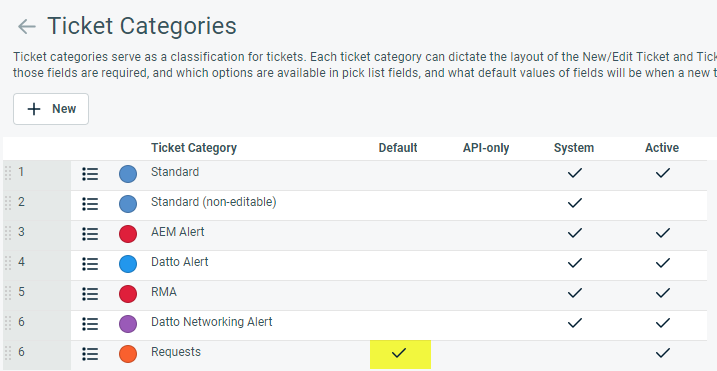This screenshot has height=371, width=717.
Task: Open list menu for Standard (non-editable)
Action: [90, 204]
